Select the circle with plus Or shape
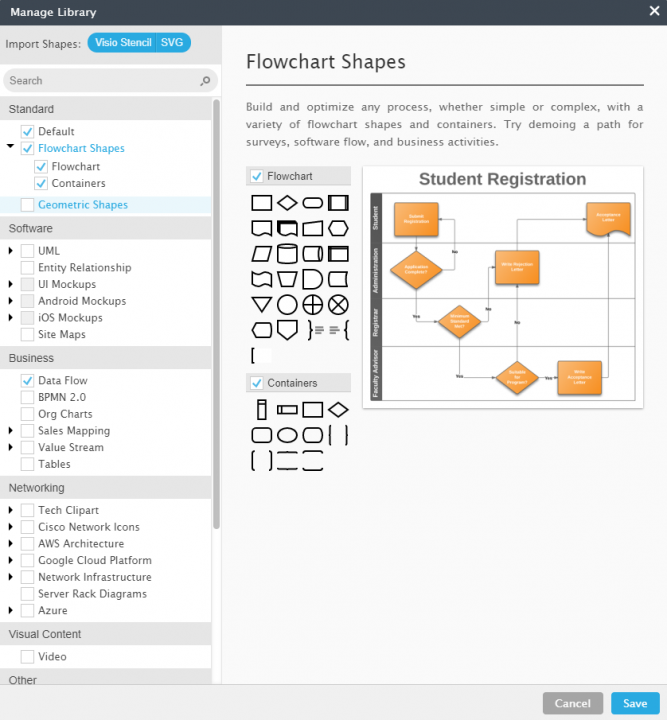 point(313,305)
